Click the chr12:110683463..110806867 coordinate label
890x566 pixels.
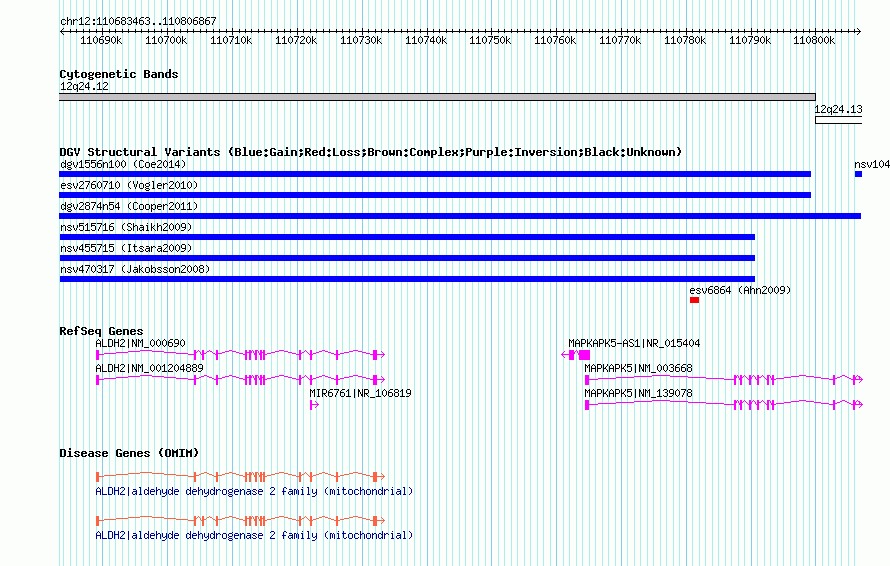pos(138,21)
